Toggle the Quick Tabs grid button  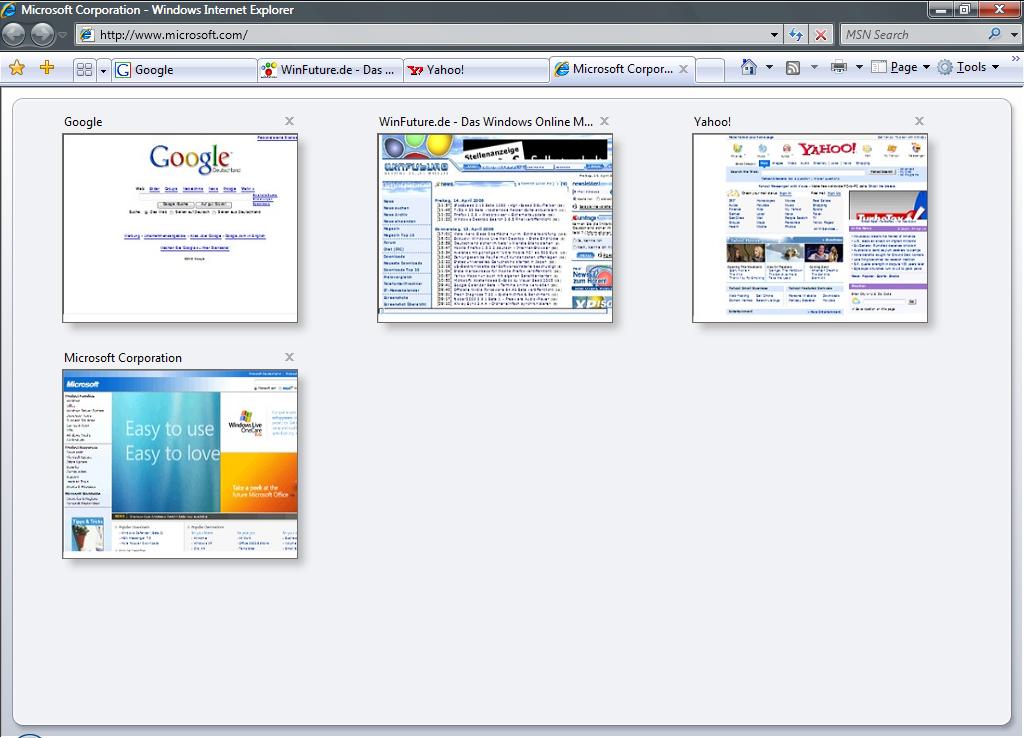coord(85,69)
